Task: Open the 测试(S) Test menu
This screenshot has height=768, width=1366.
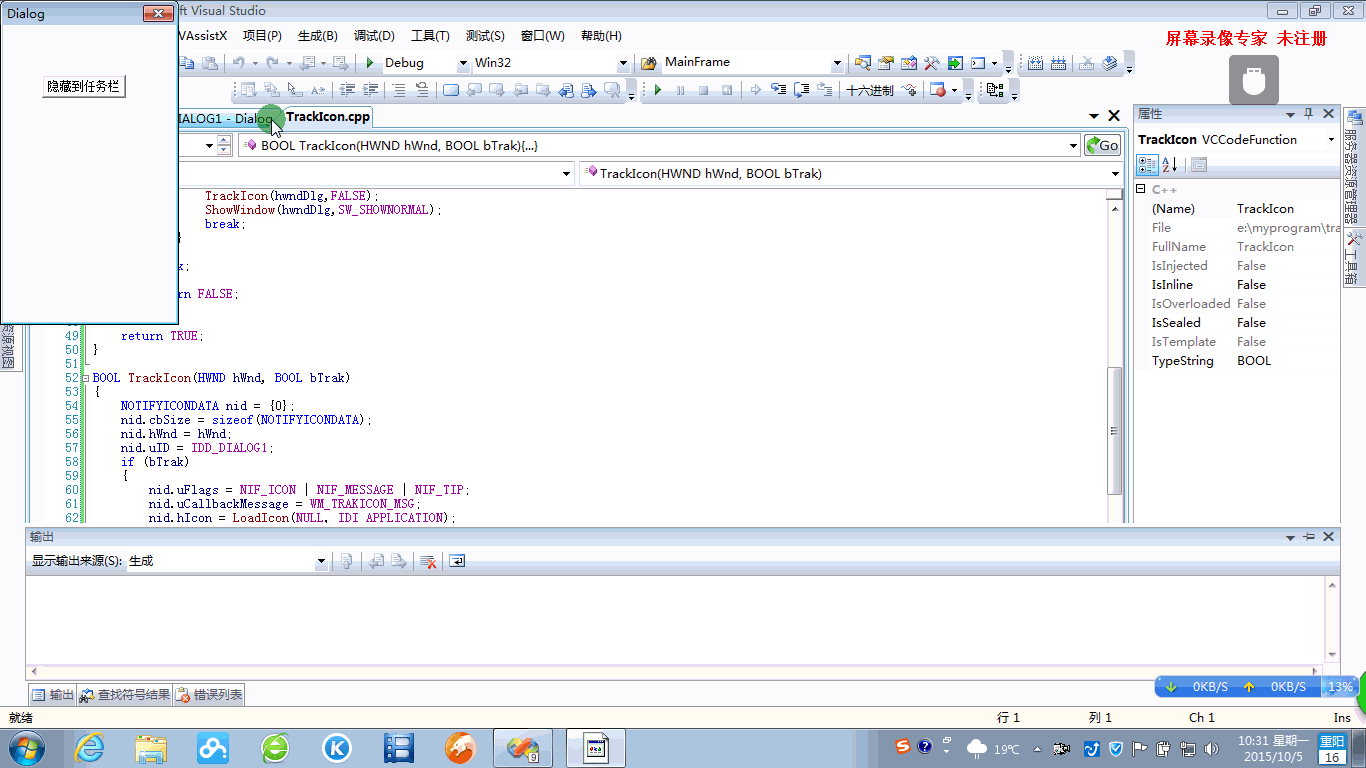Action: click(x=485, y=36)
